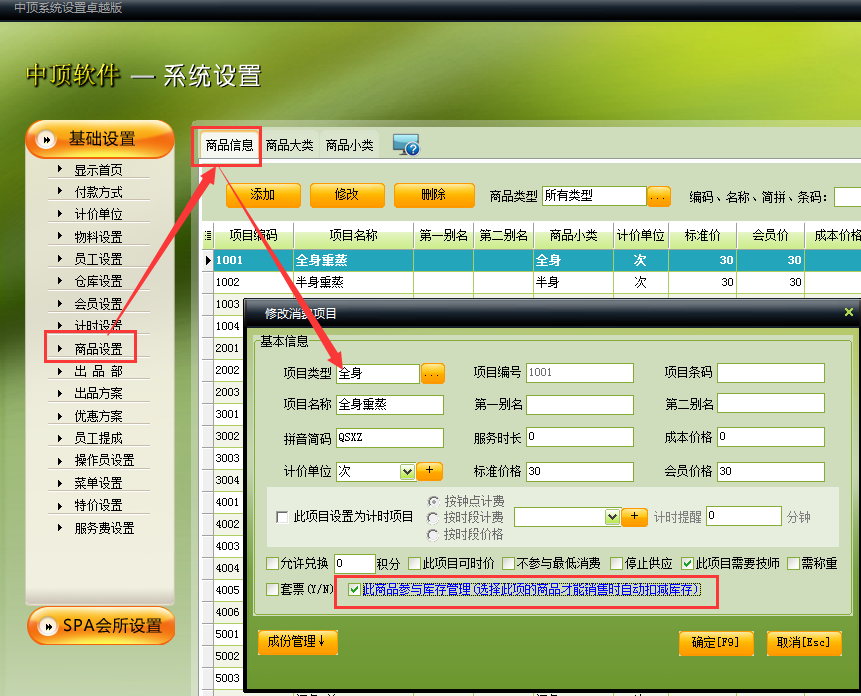Click the 标准价格 input field
Screen dimensions: 861x696
click(x=580, y=472)
